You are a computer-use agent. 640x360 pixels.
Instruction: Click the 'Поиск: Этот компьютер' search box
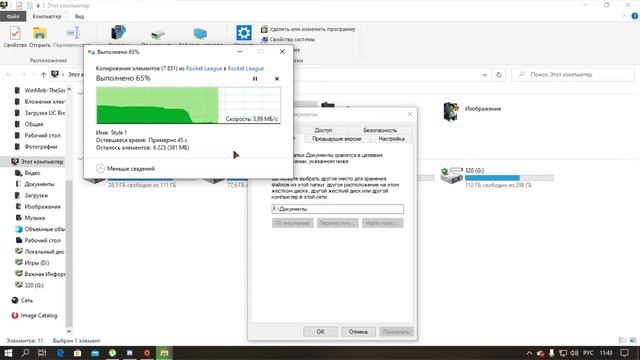click(x=573, y=75)
